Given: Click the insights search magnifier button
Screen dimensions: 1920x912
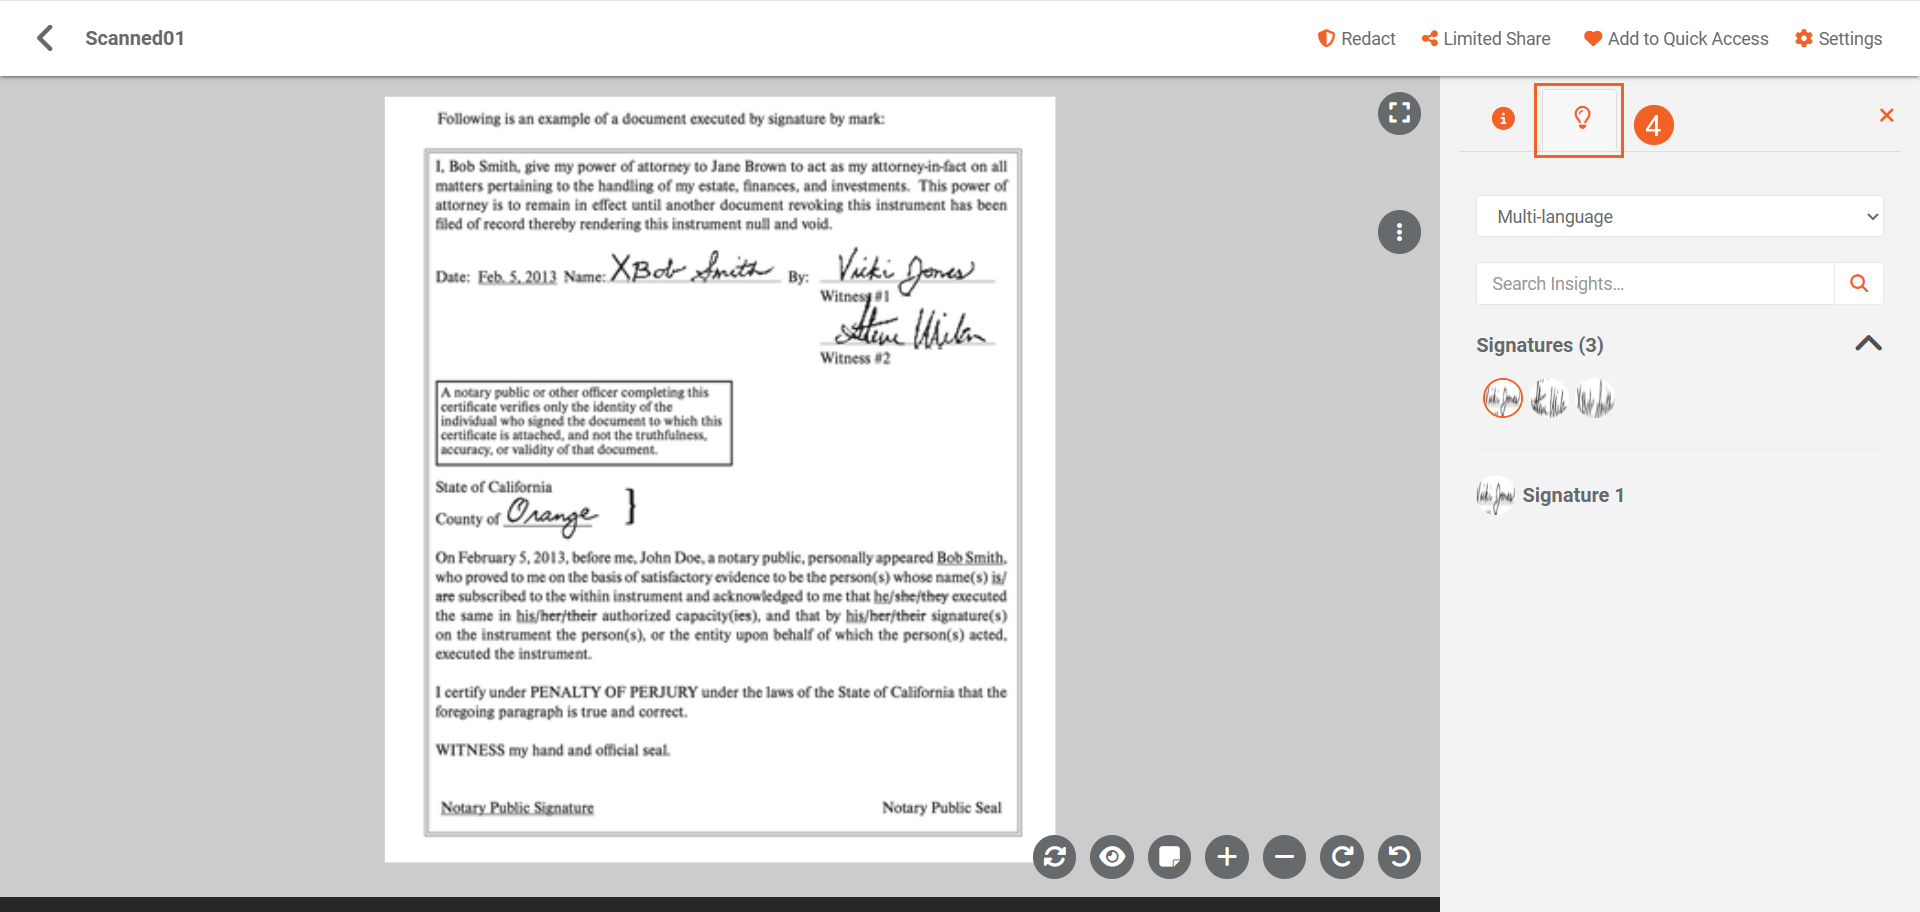Looking at the screenshot, I should [1859, 284].
